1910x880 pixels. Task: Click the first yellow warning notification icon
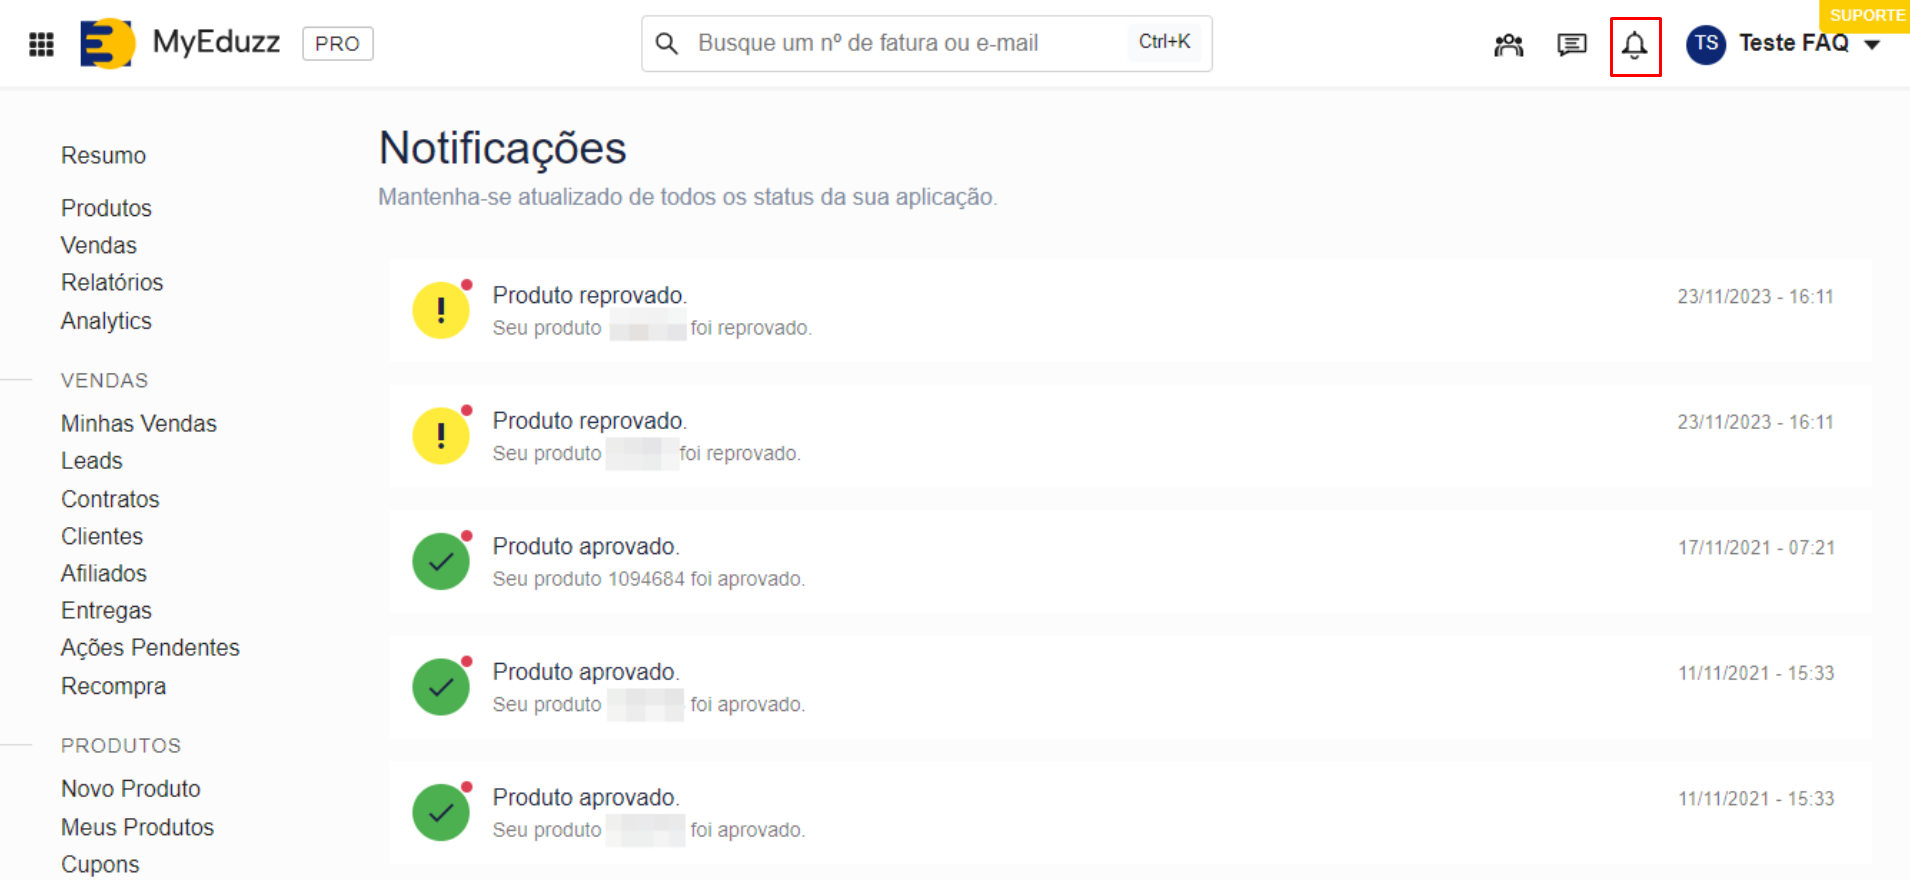(x=441, y=310)
